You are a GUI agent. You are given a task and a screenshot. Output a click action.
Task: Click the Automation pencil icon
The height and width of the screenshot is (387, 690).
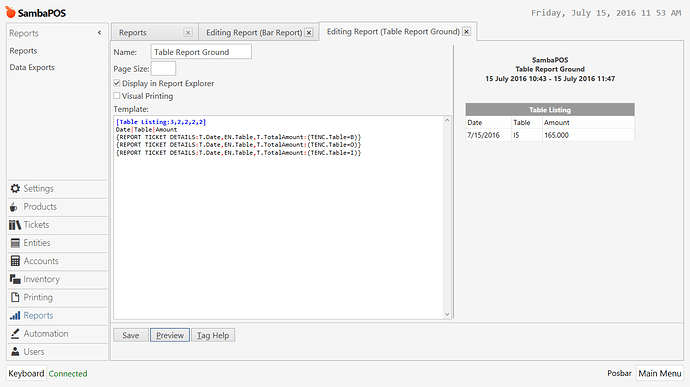click(15, 334)
